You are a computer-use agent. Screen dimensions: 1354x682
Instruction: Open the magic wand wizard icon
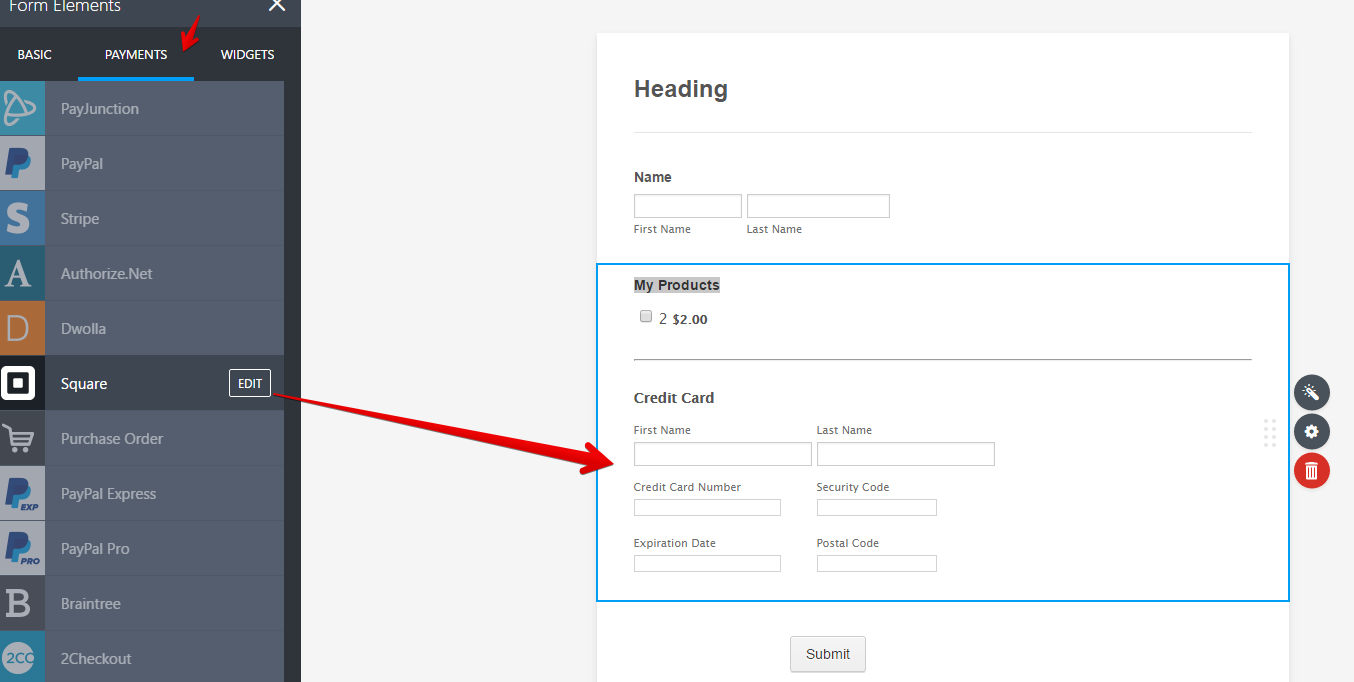tap(1311, 393)
